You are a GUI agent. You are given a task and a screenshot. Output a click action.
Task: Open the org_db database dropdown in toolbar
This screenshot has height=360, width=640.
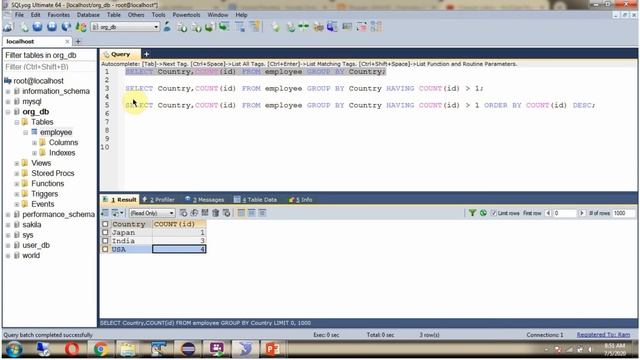[125, 27]
